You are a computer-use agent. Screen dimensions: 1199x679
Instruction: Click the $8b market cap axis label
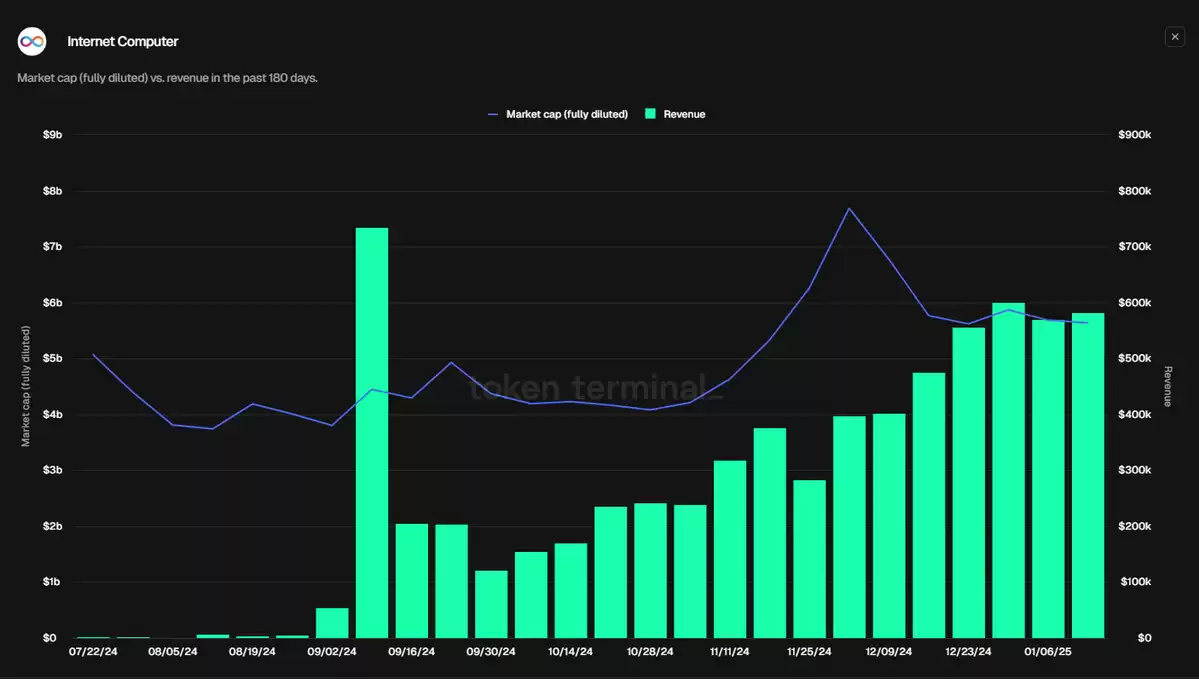[52, 191]
